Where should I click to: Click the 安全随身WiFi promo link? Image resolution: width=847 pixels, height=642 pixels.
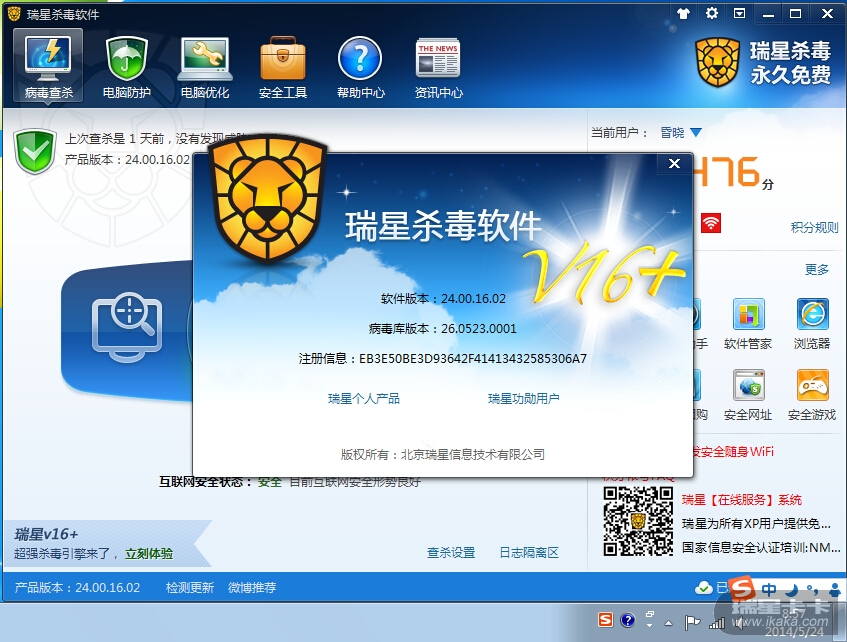pyautogui.click(x=734, y=452)
